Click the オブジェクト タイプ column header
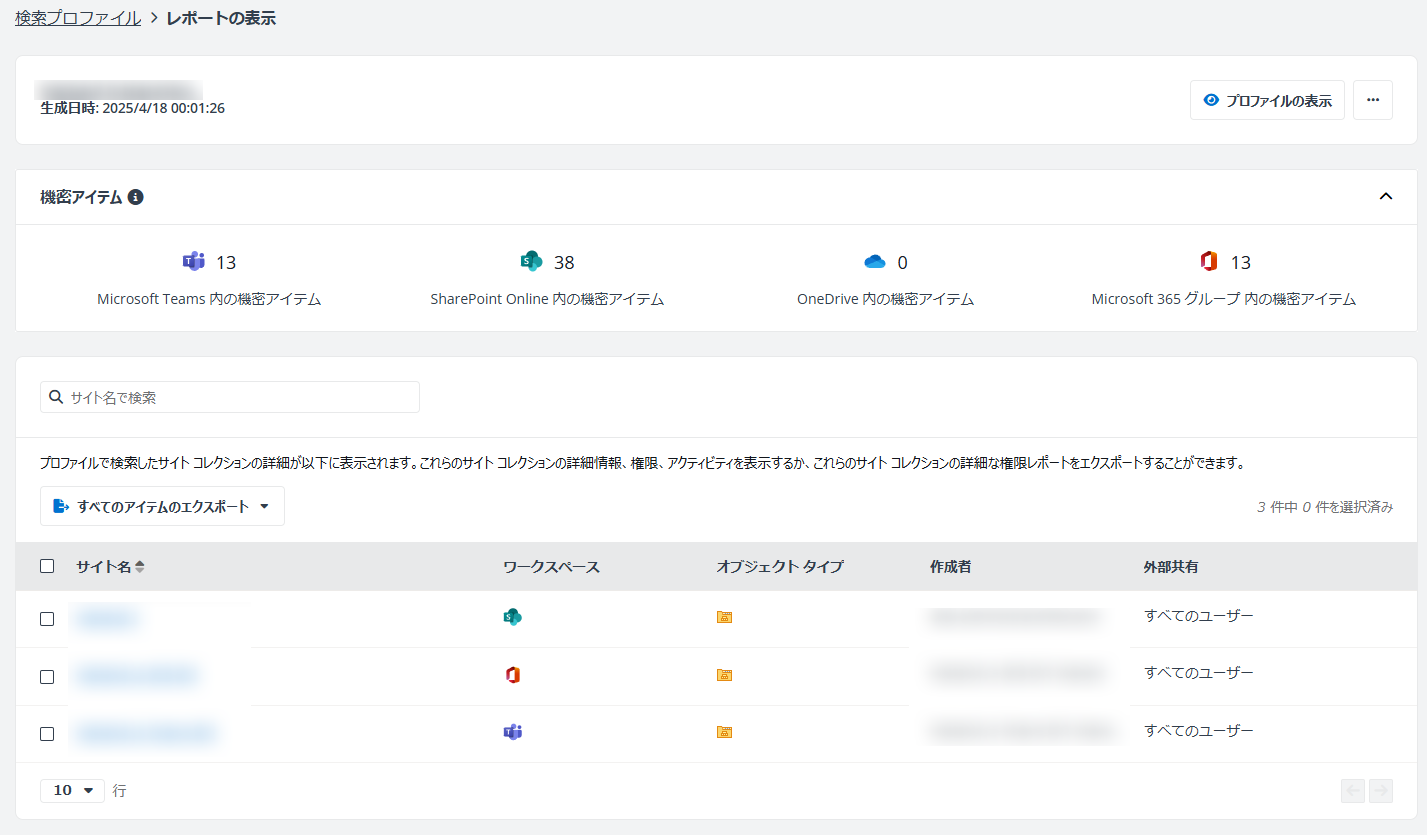 [780, 567]
